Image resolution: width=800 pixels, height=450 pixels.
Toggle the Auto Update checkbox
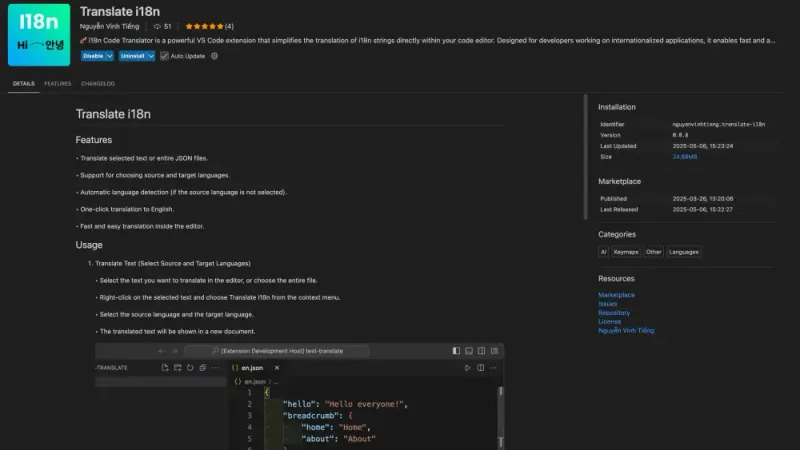coord(164,56)
